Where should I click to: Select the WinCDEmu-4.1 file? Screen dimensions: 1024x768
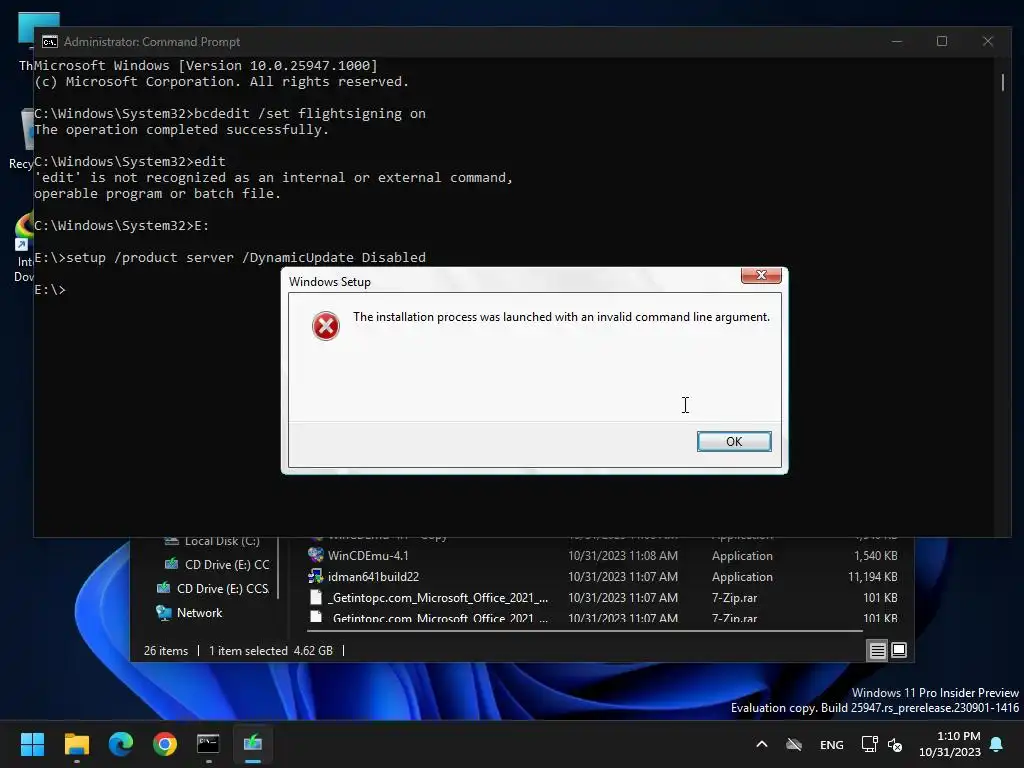(x=368, y=556)
